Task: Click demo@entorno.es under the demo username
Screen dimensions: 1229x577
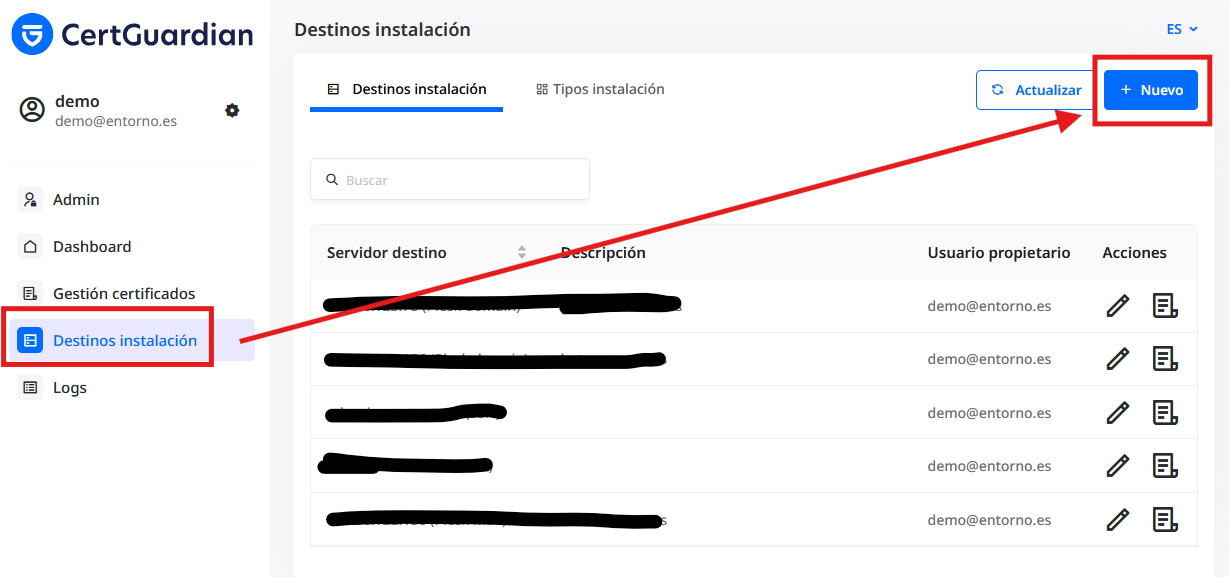Action: point(116,121)
